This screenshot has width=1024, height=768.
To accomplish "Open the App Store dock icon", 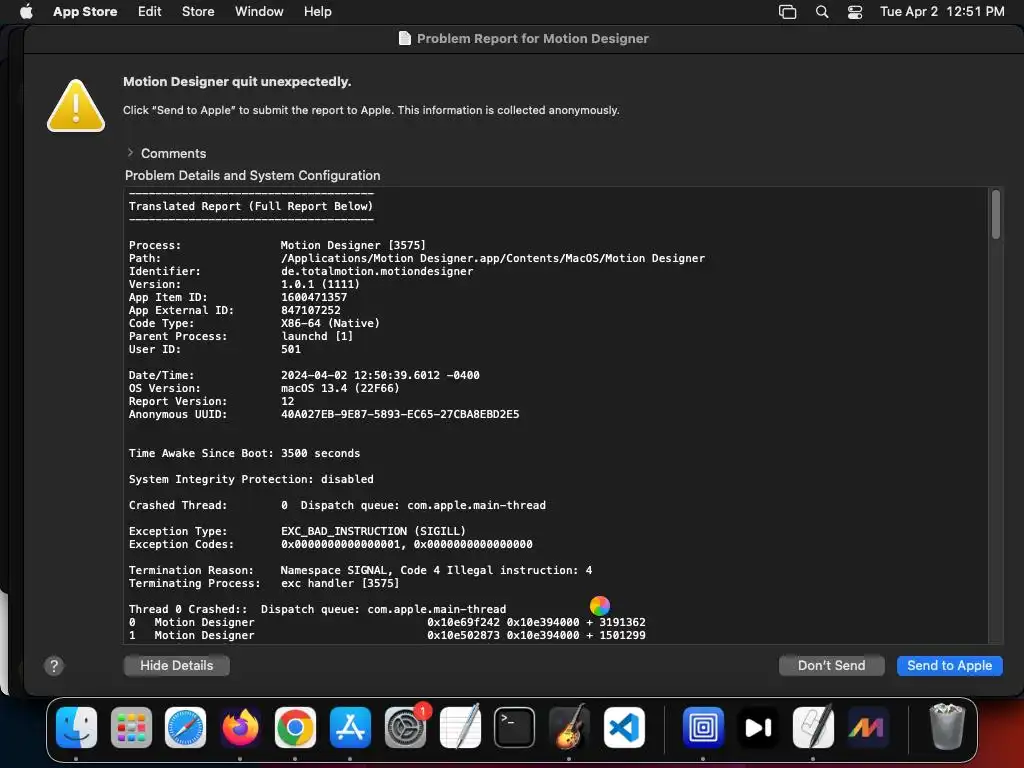I will pyautogui.click(x=350, y=727).
